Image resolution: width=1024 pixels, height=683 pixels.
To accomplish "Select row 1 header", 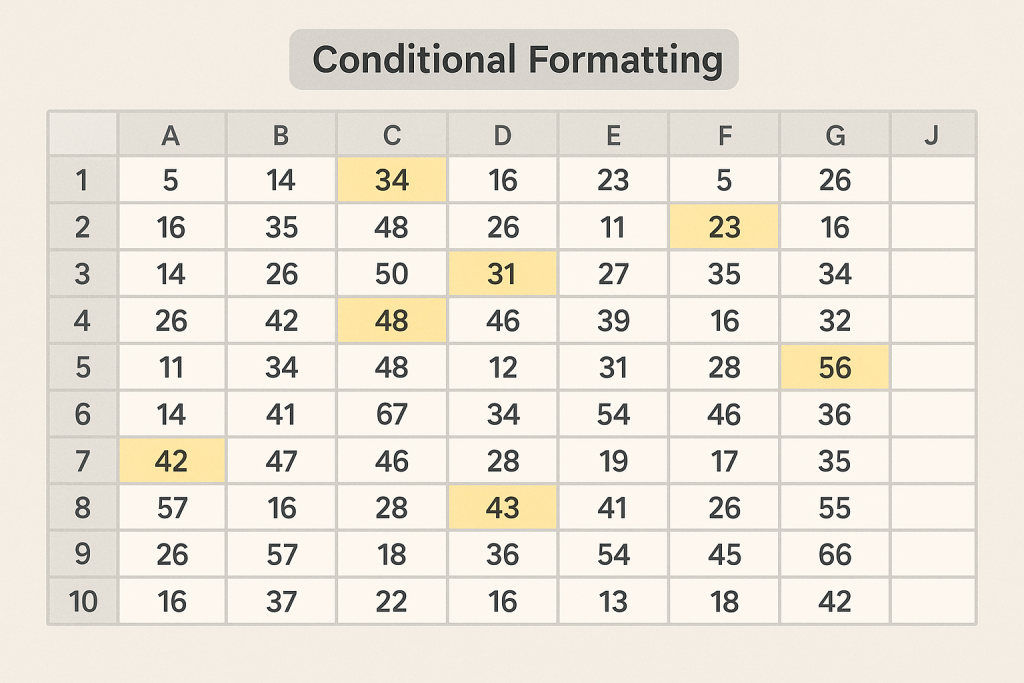I will [82, 181].
